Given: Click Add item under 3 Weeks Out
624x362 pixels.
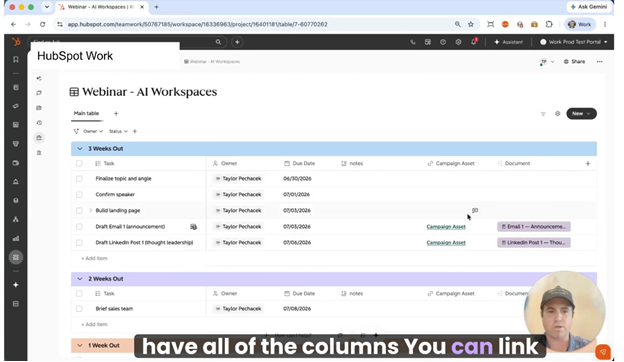Looking at the screenshot, I should coord(94,259).
